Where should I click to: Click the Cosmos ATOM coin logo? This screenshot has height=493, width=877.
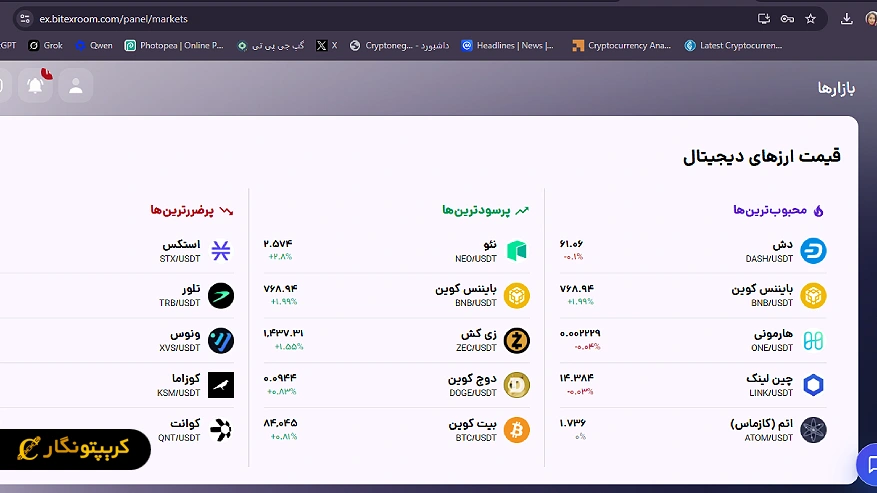[x=813, y=430]
